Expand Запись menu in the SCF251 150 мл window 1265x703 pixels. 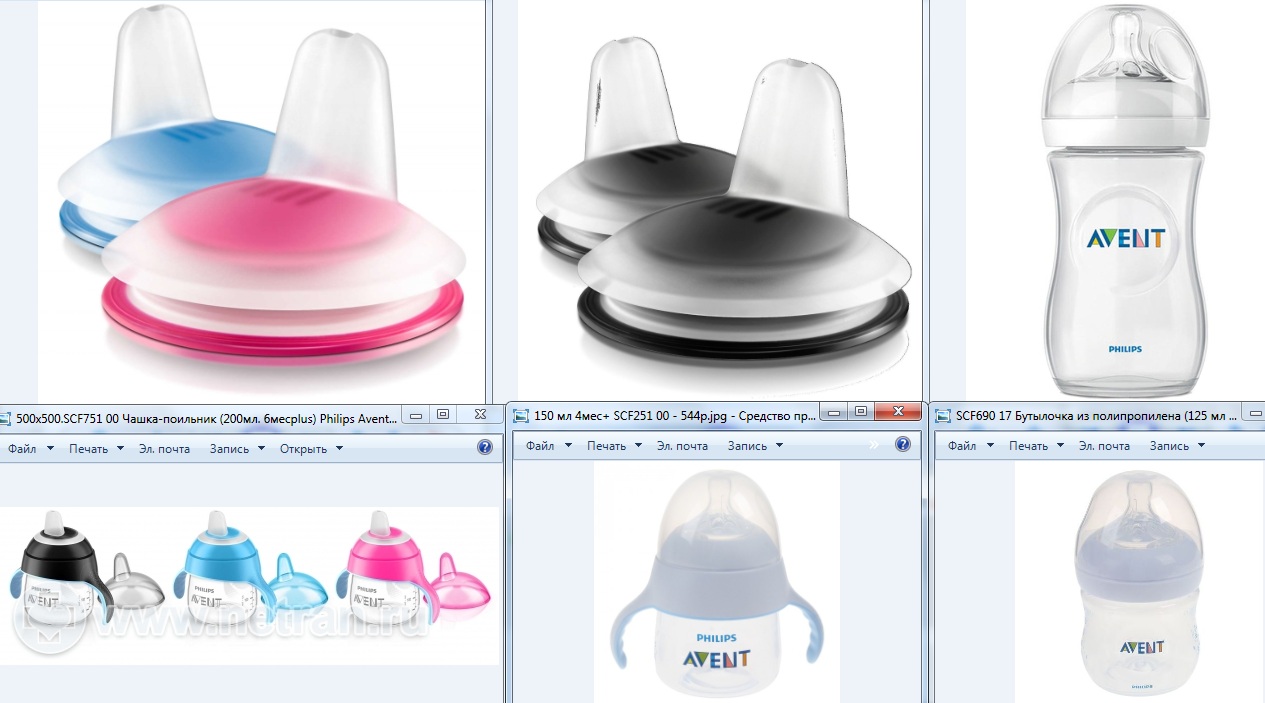[755, 446]
